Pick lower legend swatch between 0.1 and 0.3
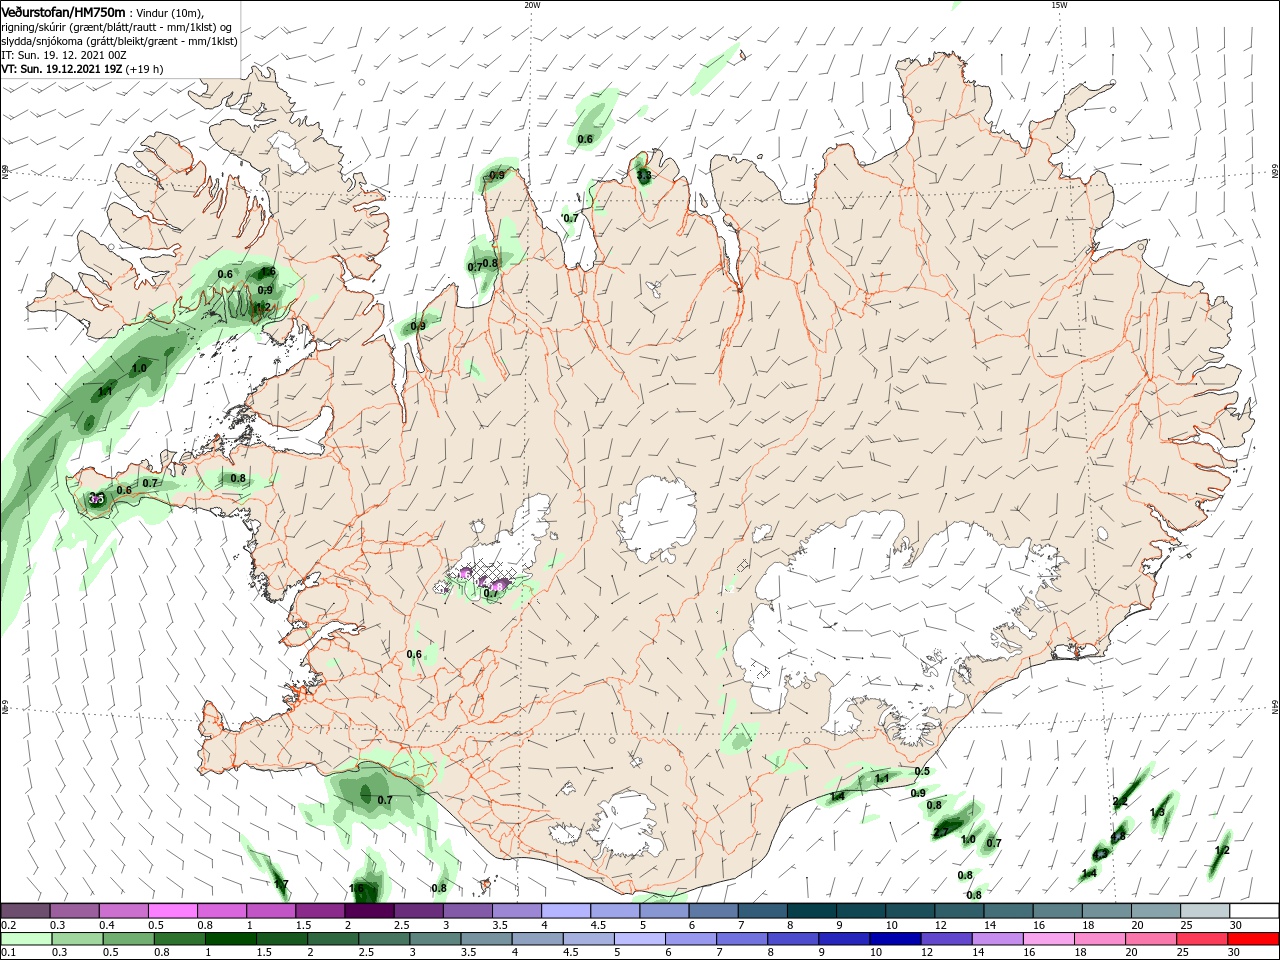 27,938
